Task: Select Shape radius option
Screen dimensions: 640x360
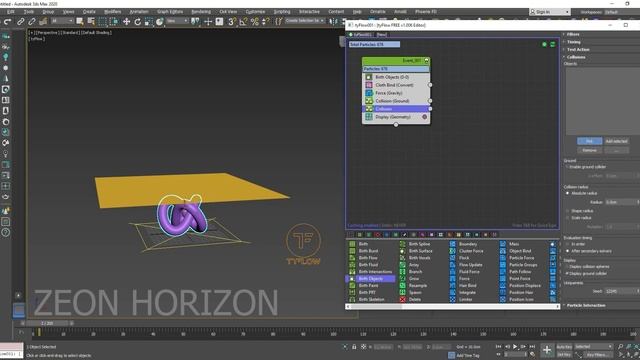Action: click(x=567, y=211)
